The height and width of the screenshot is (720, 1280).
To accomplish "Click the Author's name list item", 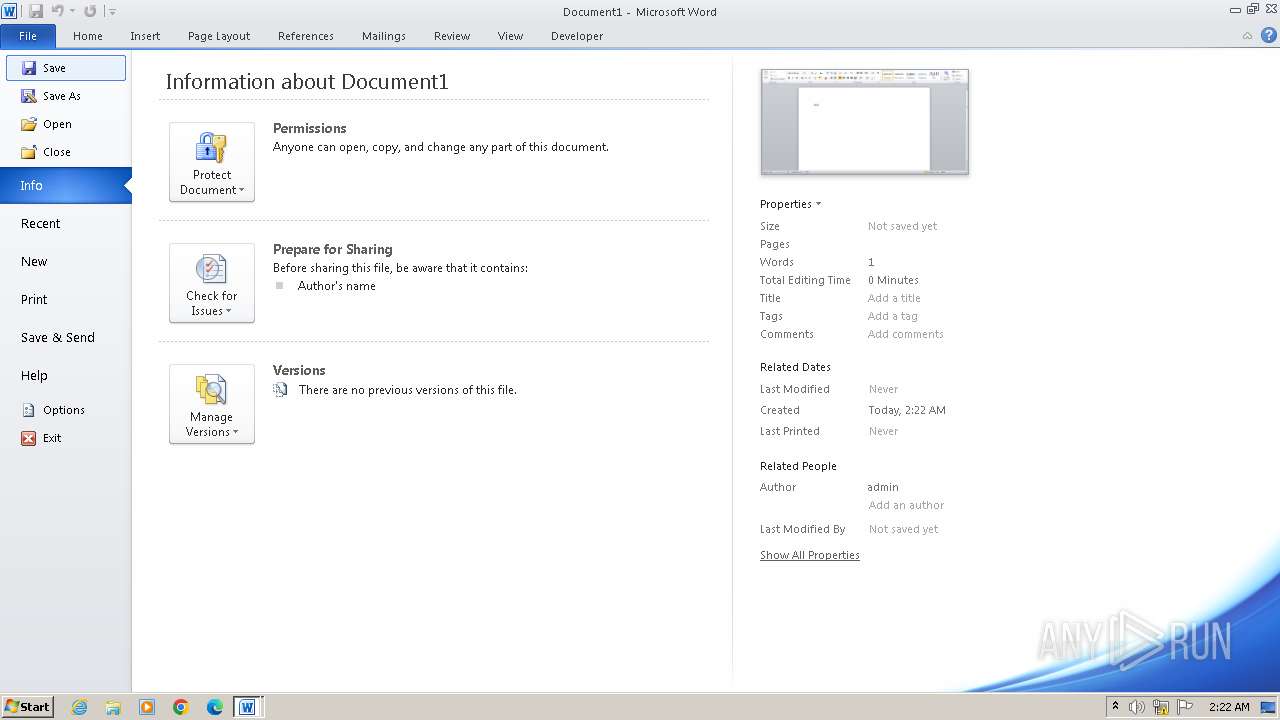I will pos(337,286).
